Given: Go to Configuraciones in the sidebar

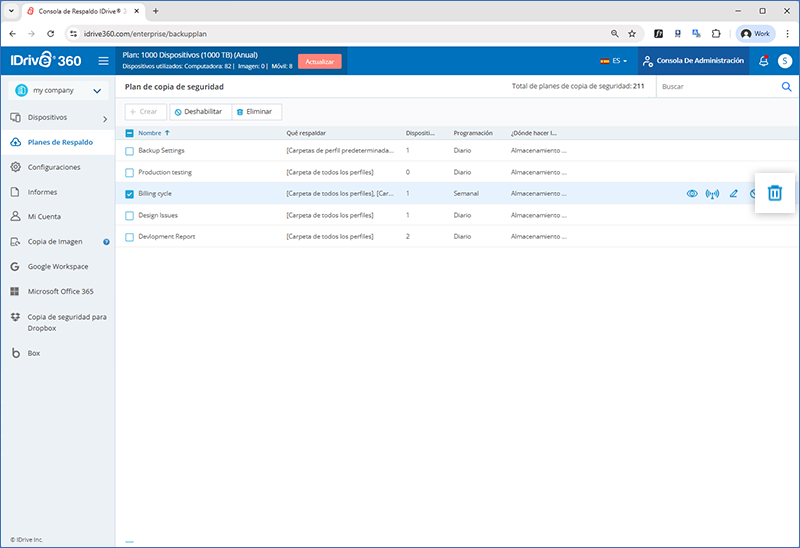Looking at the screenshot, I should point(54,167).
